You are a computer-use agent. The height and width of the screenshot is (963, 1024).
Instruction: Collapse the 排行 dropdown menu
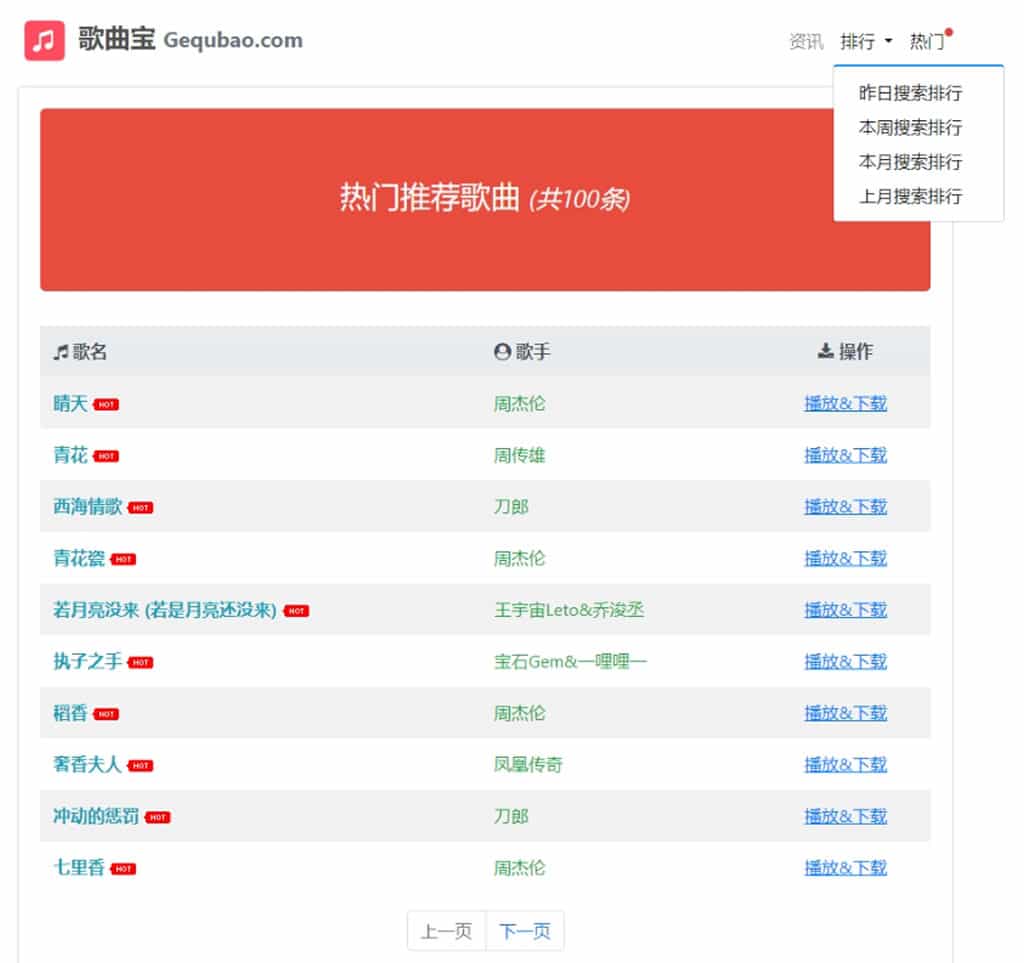866,42
